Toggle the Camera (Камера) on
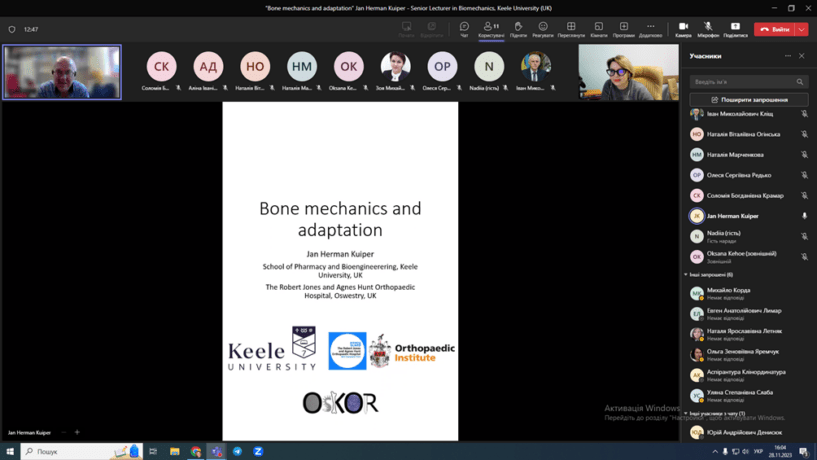The width and height of the screenshot is (817, 460). [x=683, y=29]
